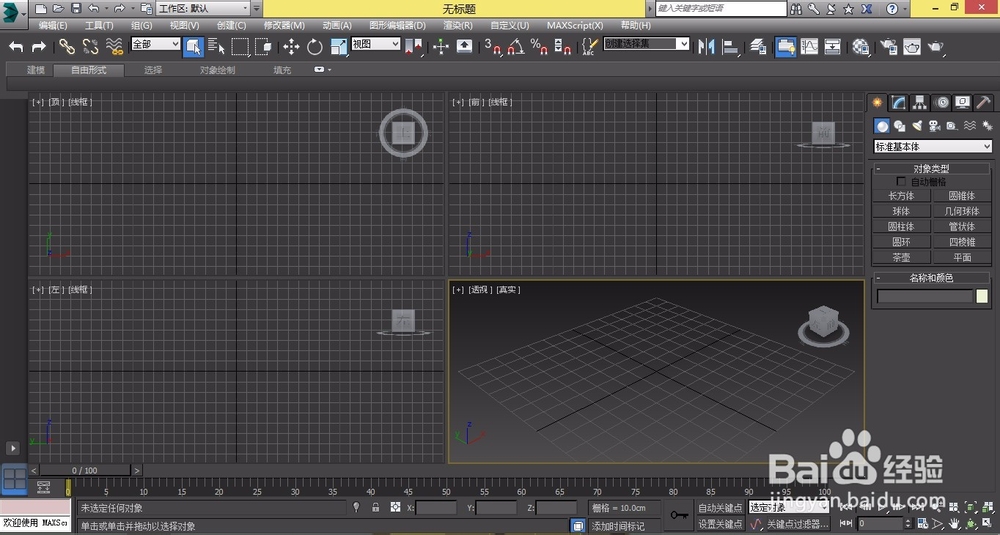Screen dimensions: 1000x535
Task: Collapse the 对象类型 rollout
Action: click(931, 168)
